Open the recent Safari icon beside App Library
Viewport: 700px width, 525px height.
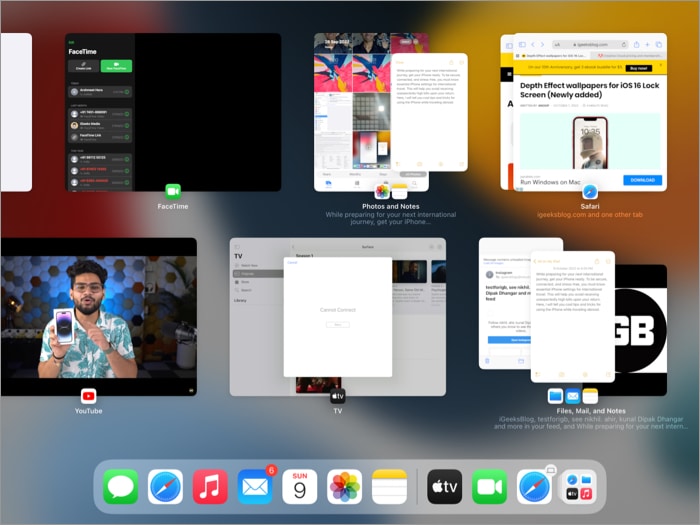click(534, 487)
